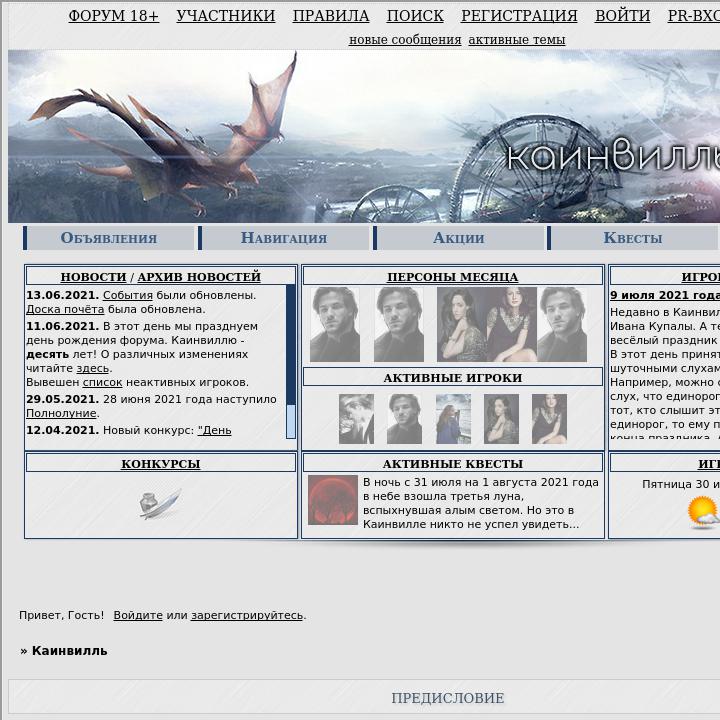The width and height of the screenshot is (720, 720).
Task: Open the 'список' of inactive players
Action: (x=102, y=382)
